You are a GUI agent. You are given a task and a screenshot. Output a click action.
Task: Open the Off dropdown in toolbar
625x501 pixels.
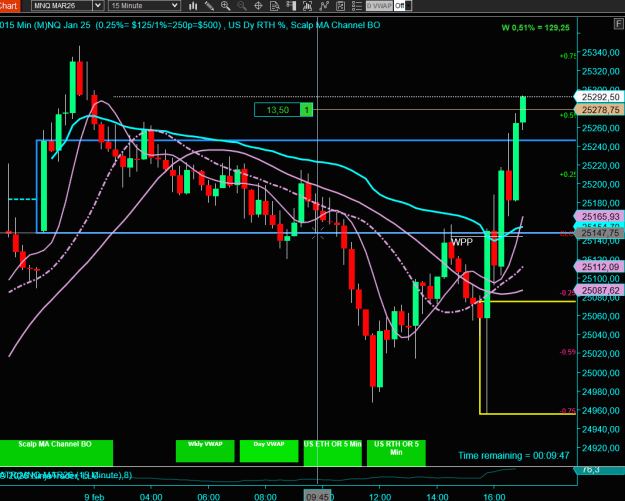403,6
